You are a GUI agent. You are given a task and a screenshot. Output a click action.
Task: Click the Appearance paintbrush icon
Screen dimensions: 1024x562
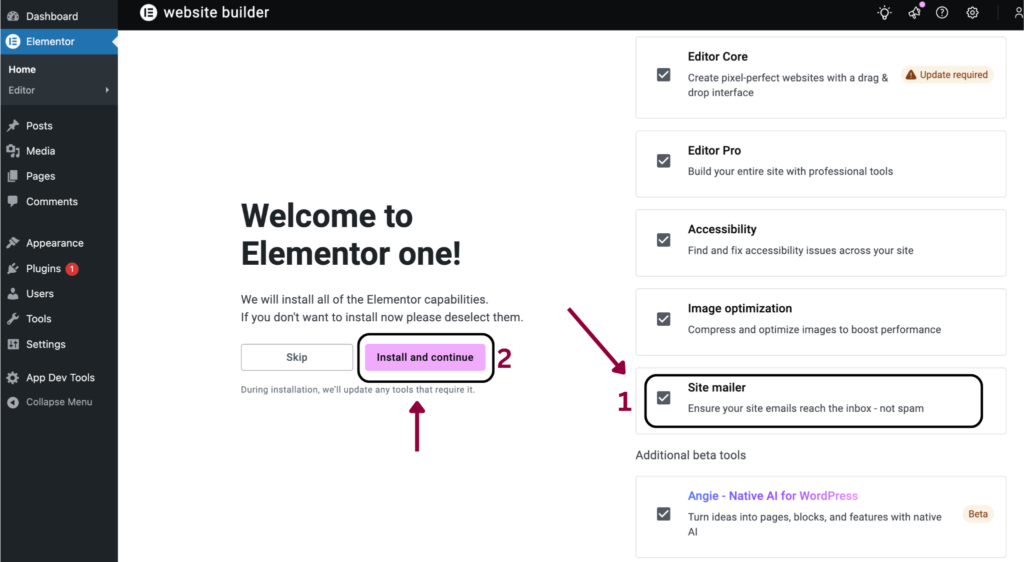[13, 243]
